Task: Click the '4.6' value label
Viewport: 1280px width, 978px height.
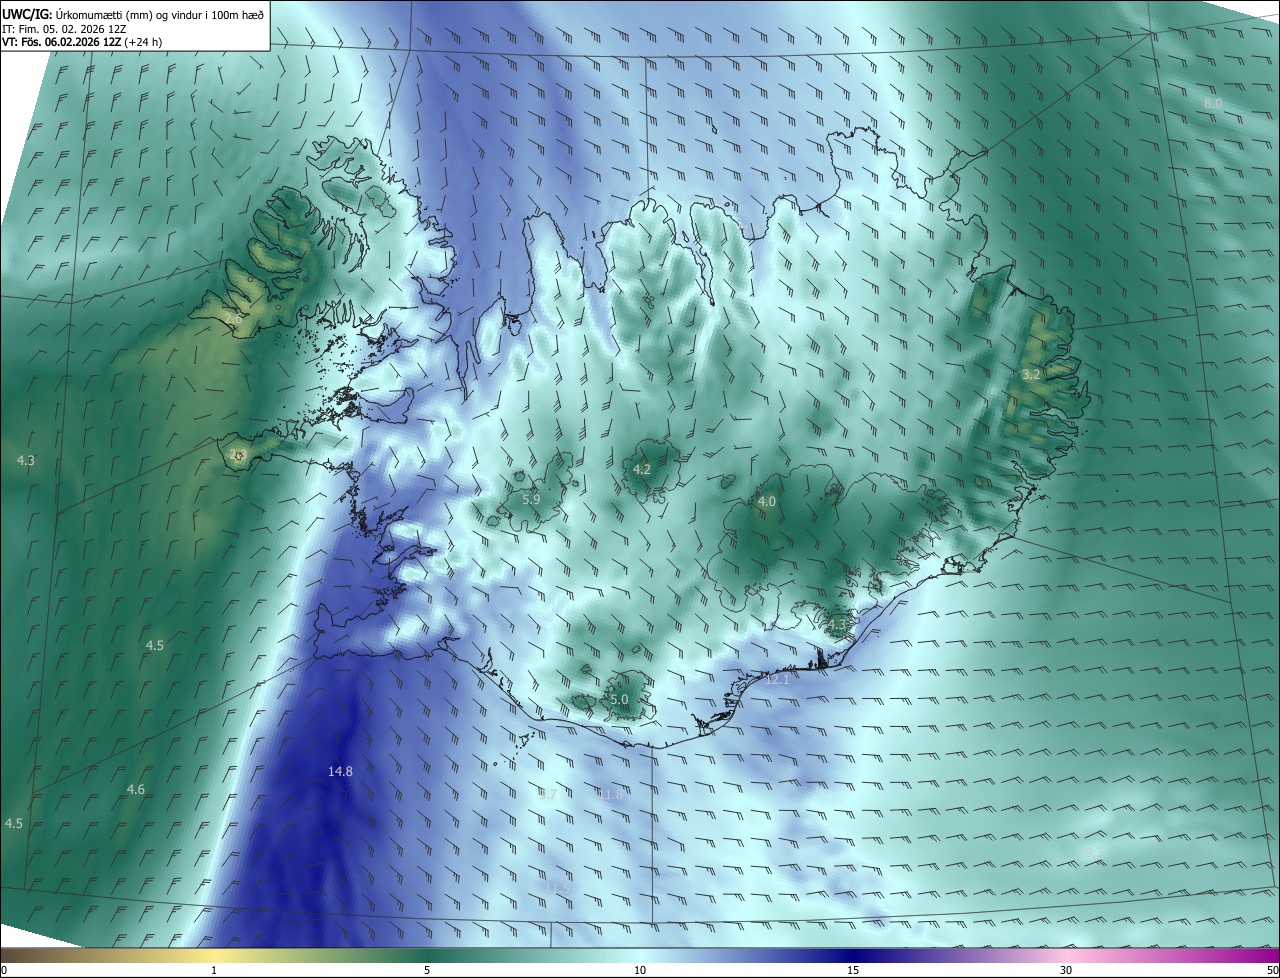Action: pos(136,790)
